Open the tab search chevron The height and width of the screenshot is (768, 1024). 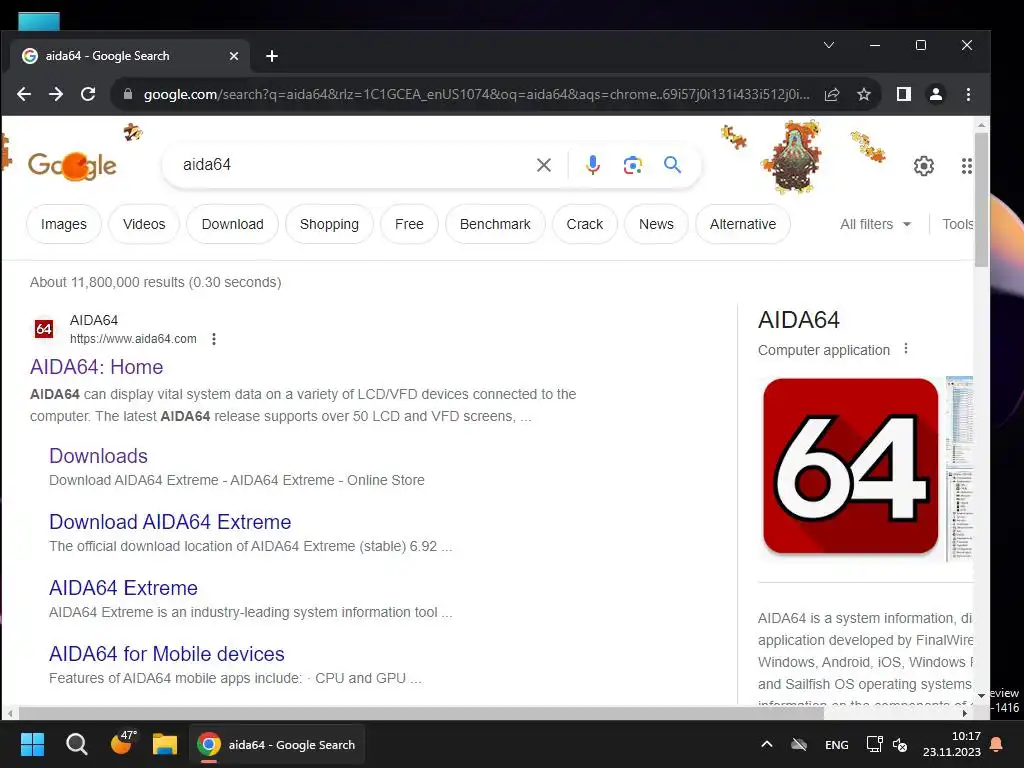829,45
